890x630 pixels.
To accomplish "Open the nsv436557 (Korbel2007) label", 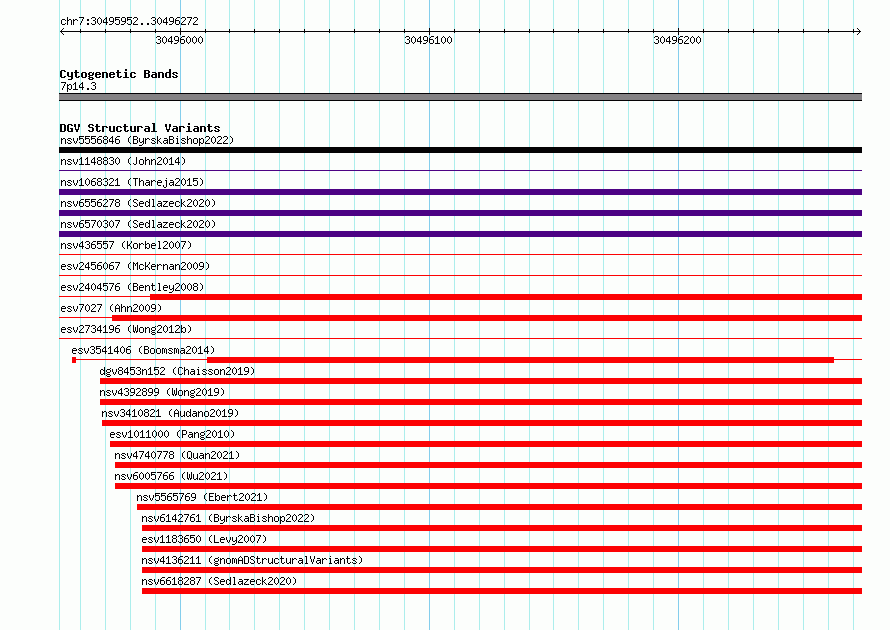I will pyautogui.click(x=126, y=245).
